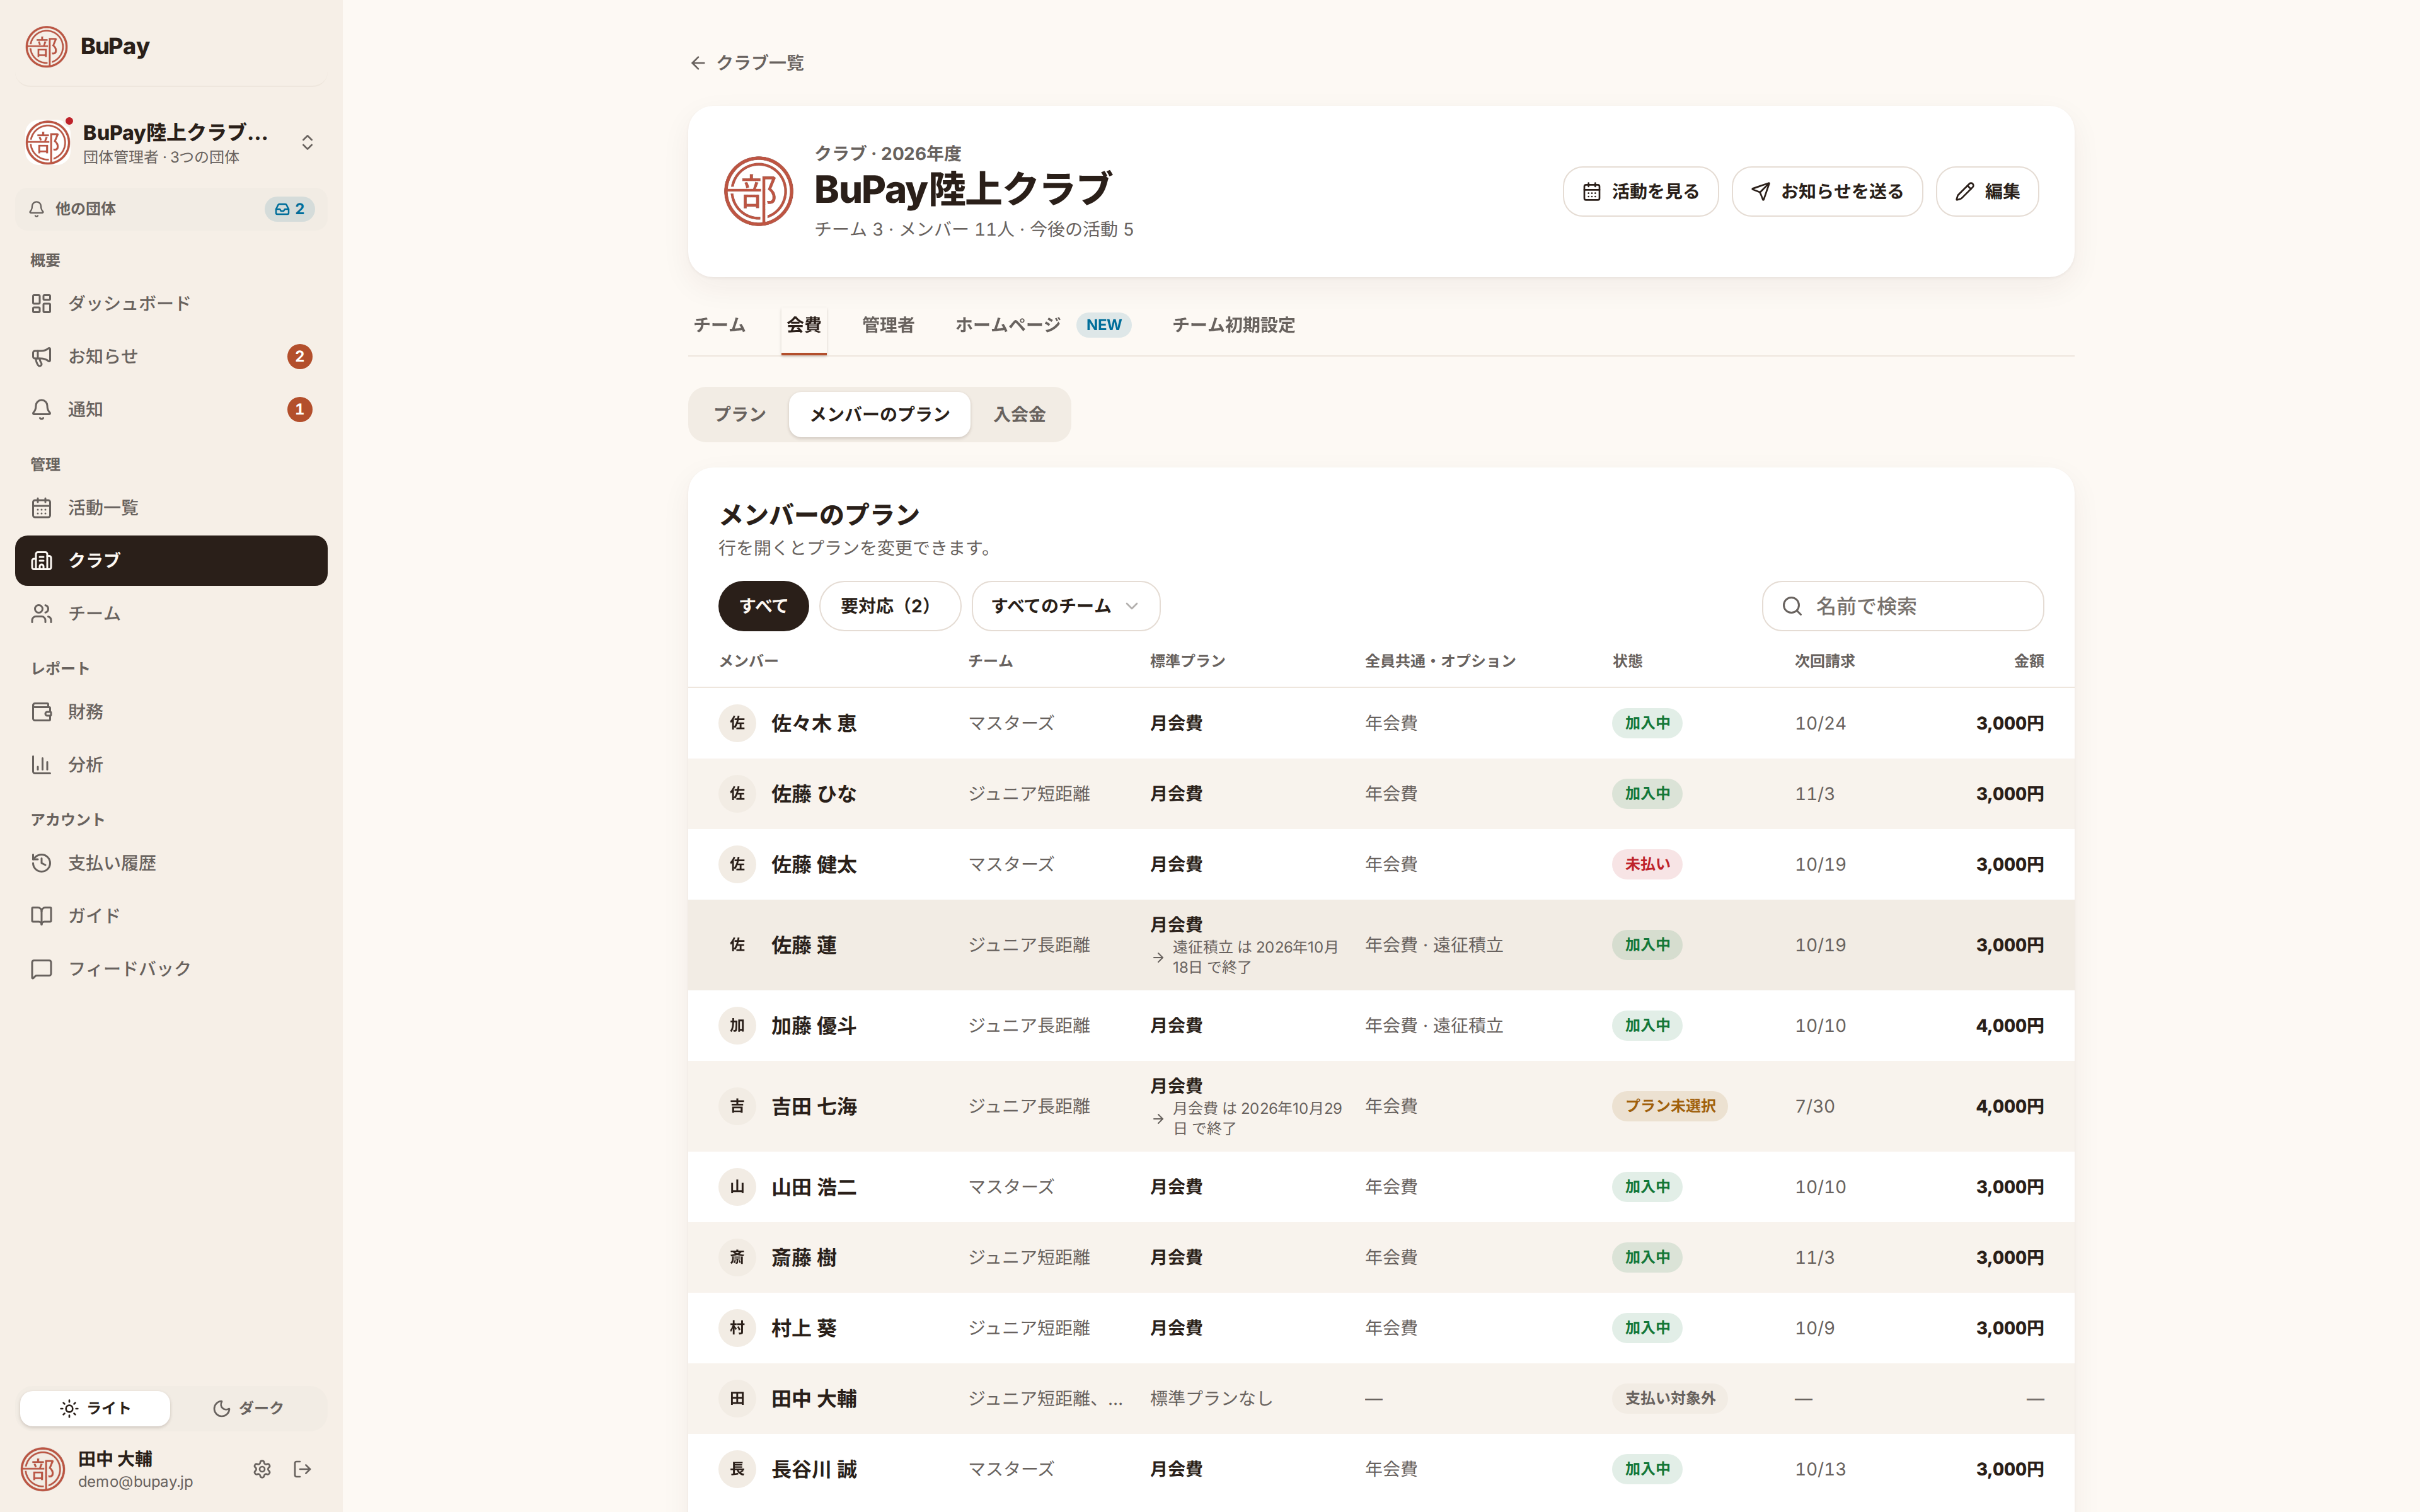Open 分析 analytics report
The height and width of the screenshot is (1512, 2420).
coord(171,765)
